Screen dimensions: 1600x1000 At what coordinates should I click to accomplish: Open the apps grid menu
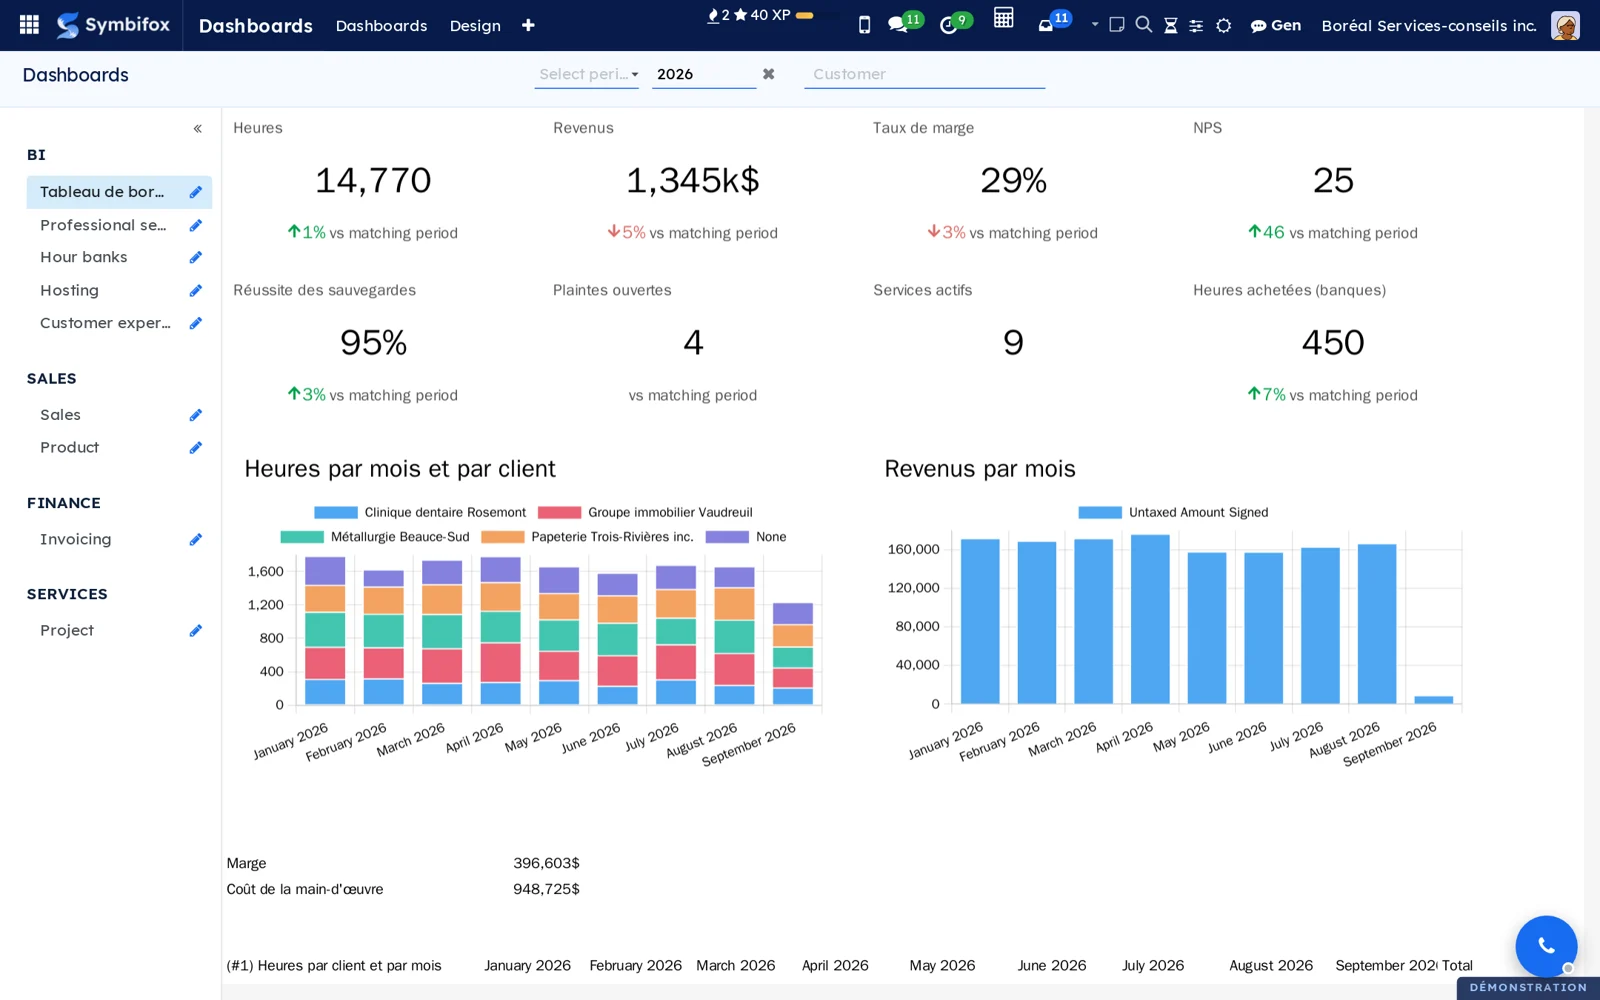(x=29, y=25)
